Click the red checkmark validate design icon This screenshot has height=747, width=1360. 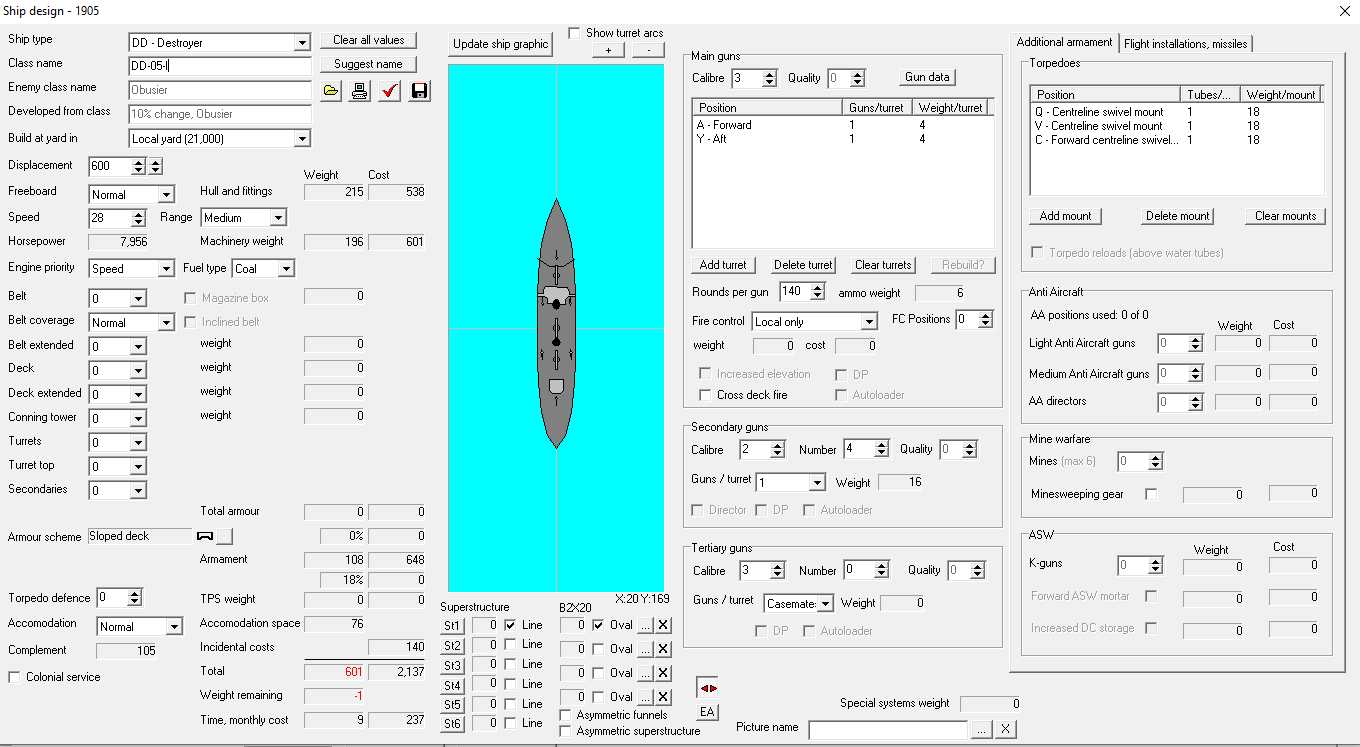tap(390, 91)
